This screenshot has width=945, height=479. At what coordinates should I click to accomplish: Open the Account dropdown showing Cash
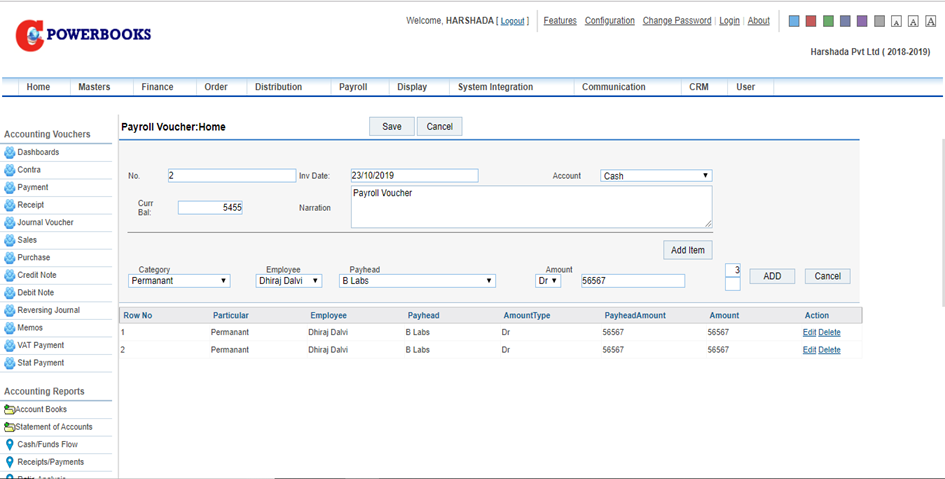[655, 176]
